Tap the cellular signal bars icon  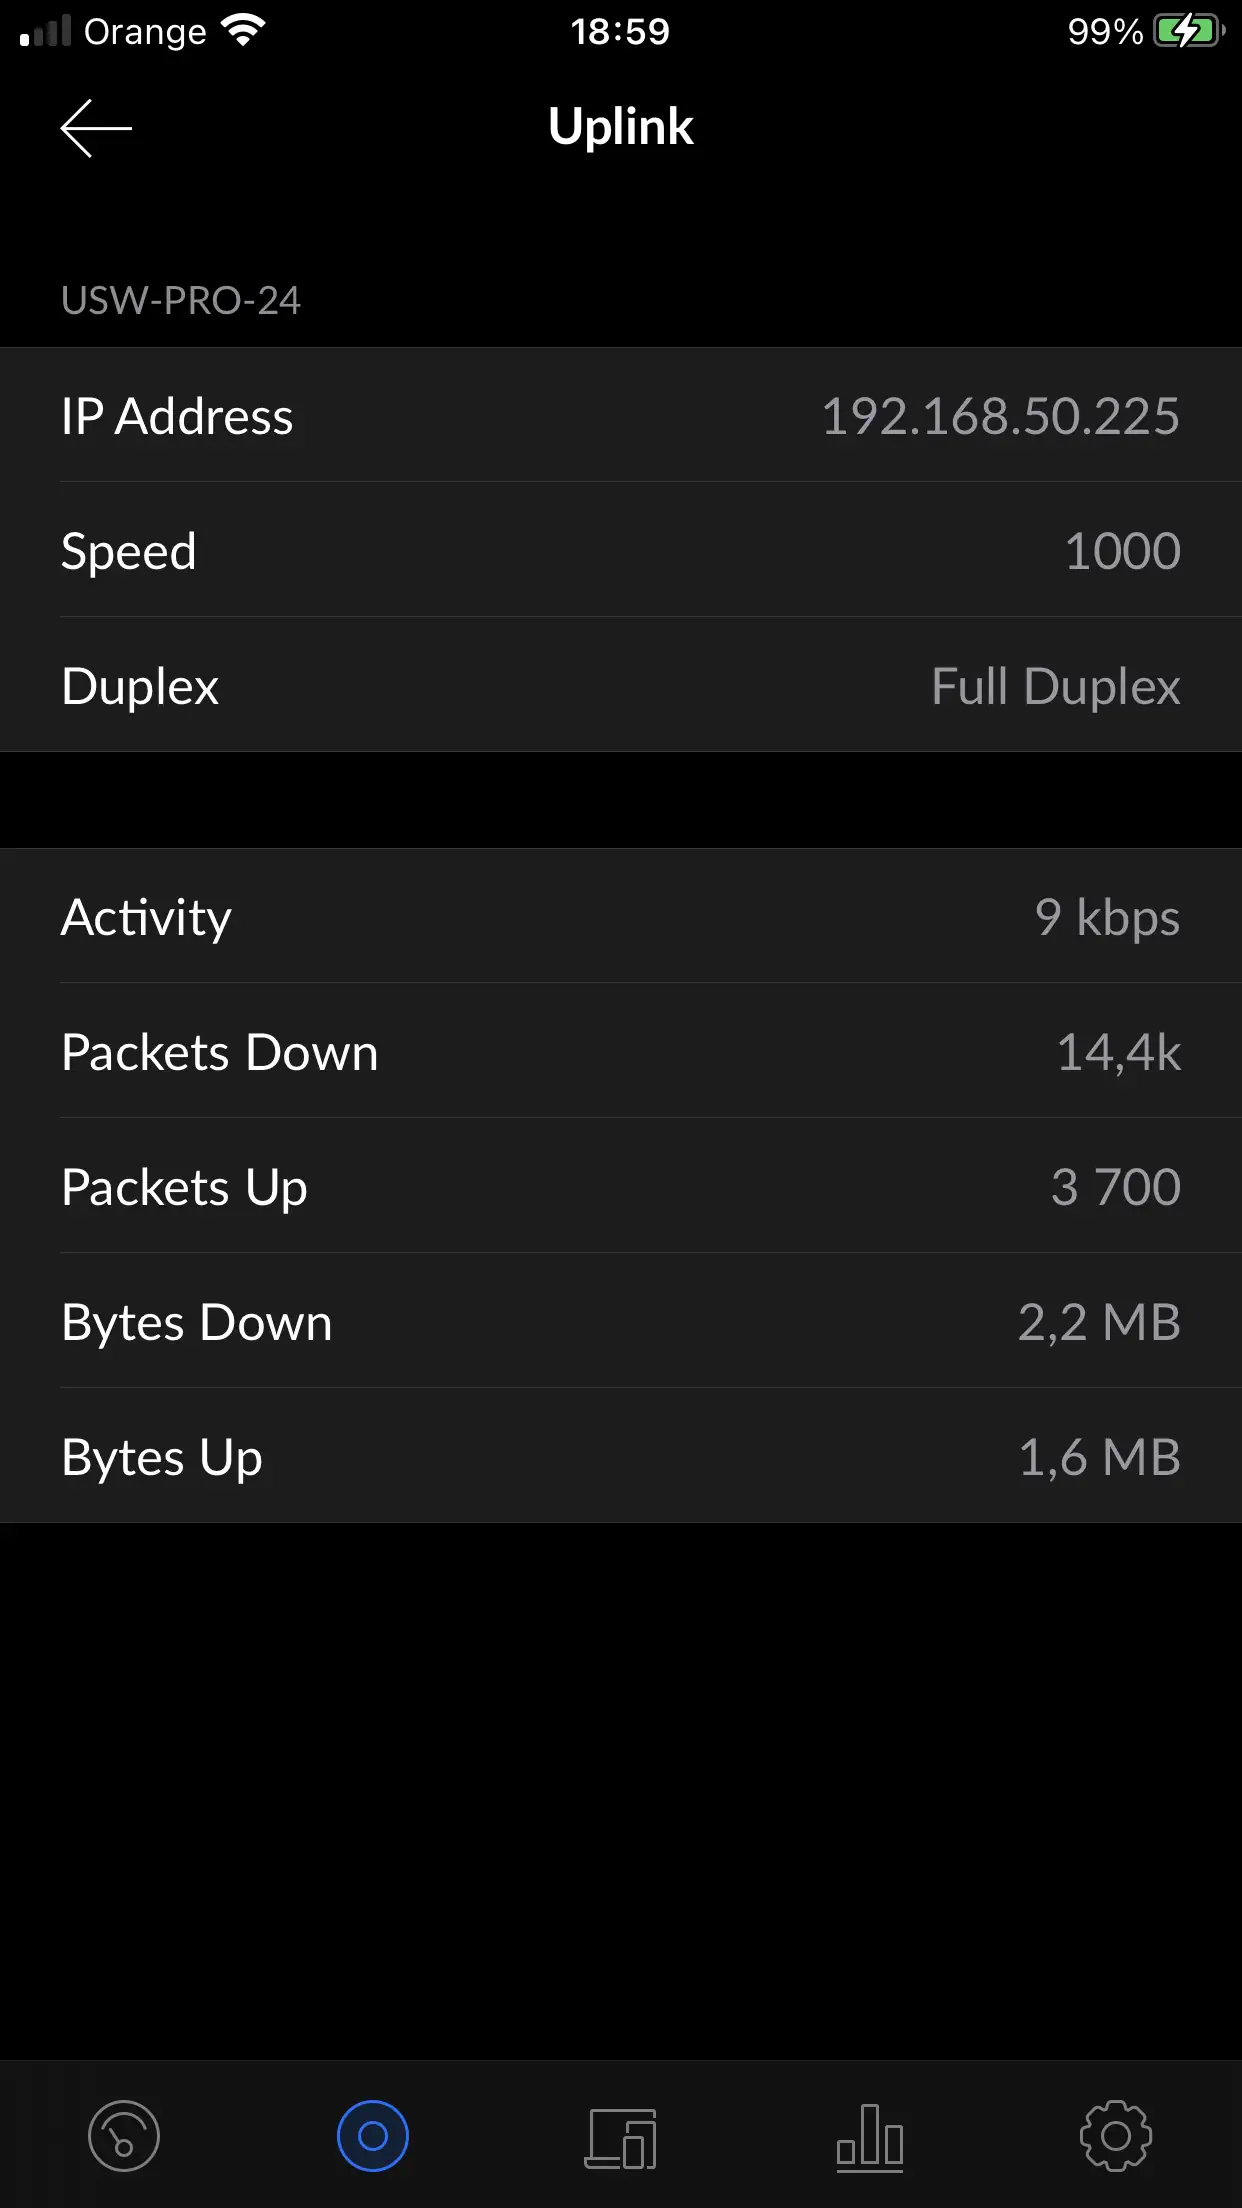[45, 32]
